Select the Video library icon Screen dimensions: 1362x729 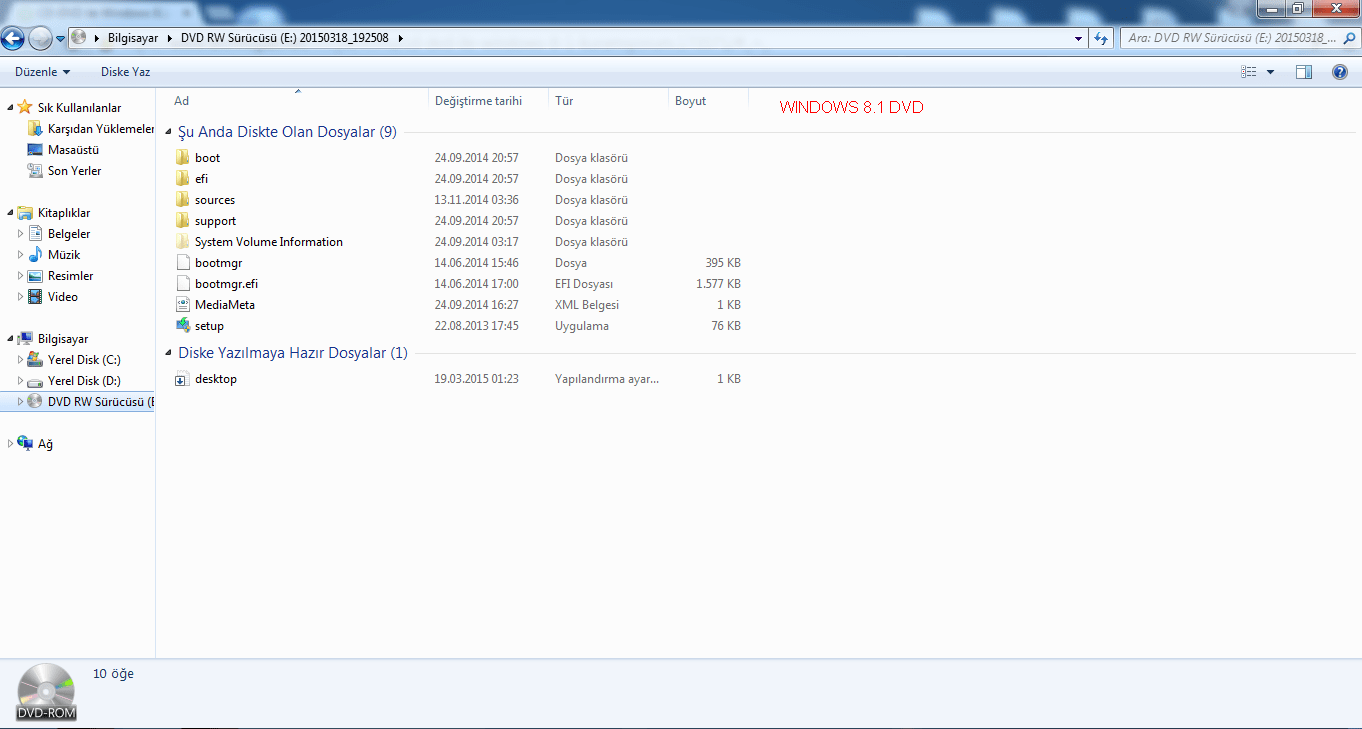tap(36, 297)
